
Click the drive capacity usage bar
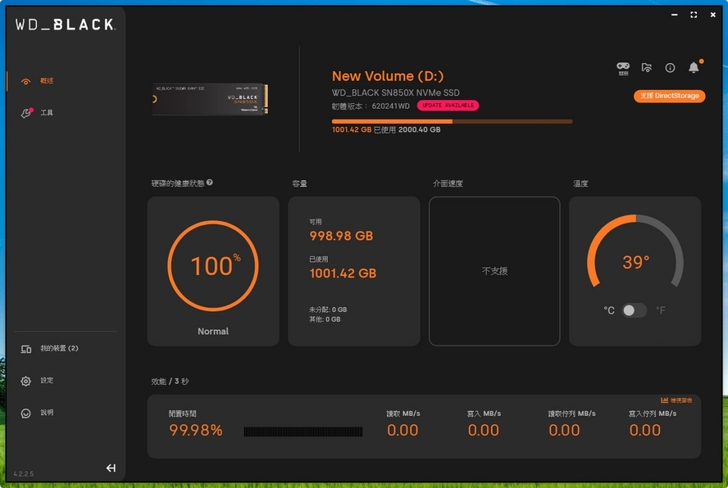point(452,121)
